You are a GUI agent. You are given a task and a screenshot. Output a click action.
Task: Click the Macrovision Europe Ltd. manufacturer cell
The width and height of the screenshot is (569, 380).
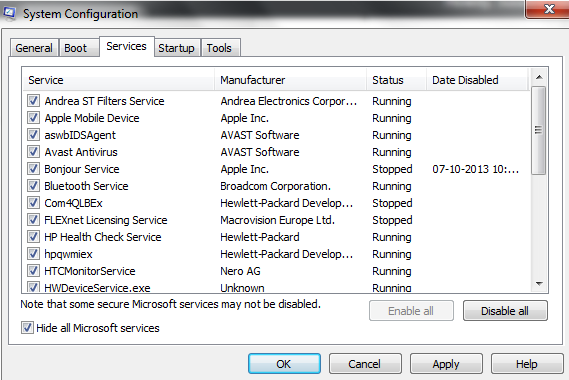[277, 220]
